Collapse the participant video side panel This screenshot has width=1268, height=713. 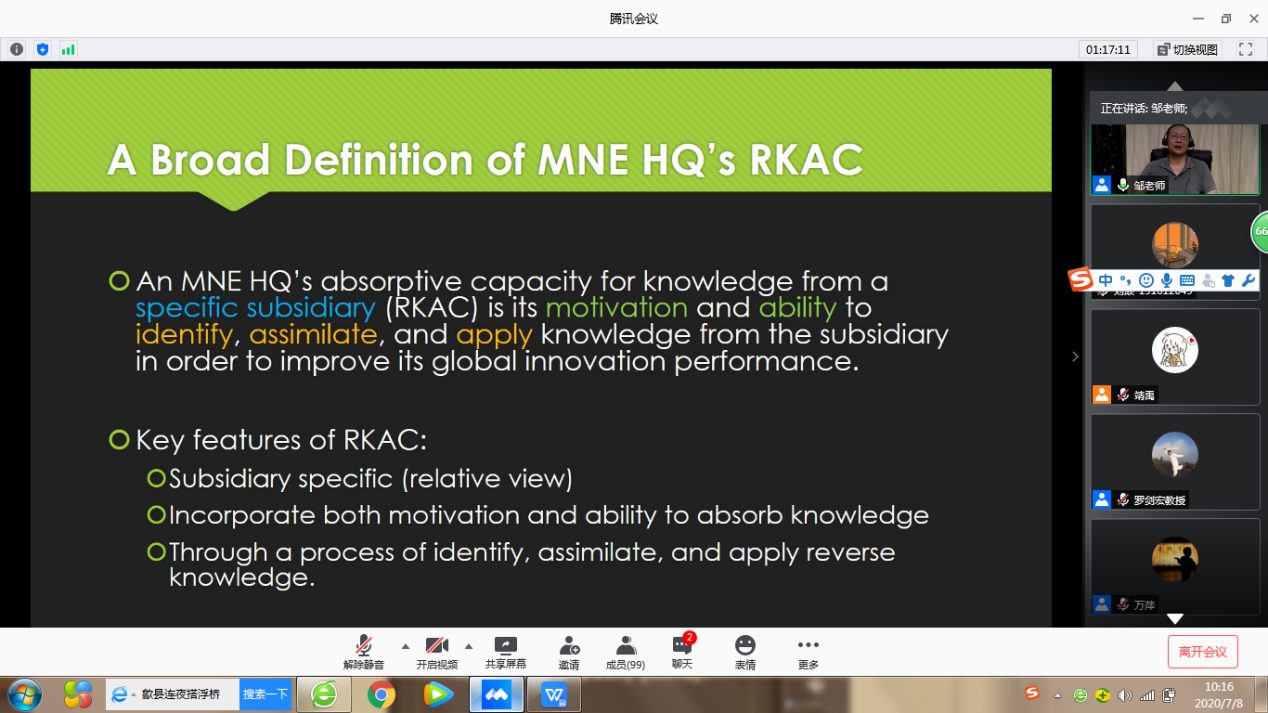[x=1075, y=356]
